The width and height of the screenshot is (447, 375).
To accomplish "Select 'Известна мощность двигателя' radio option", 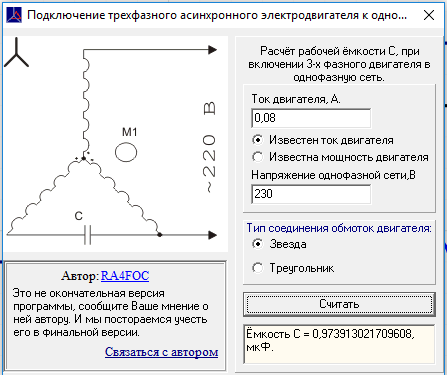I will pos(340,157).
